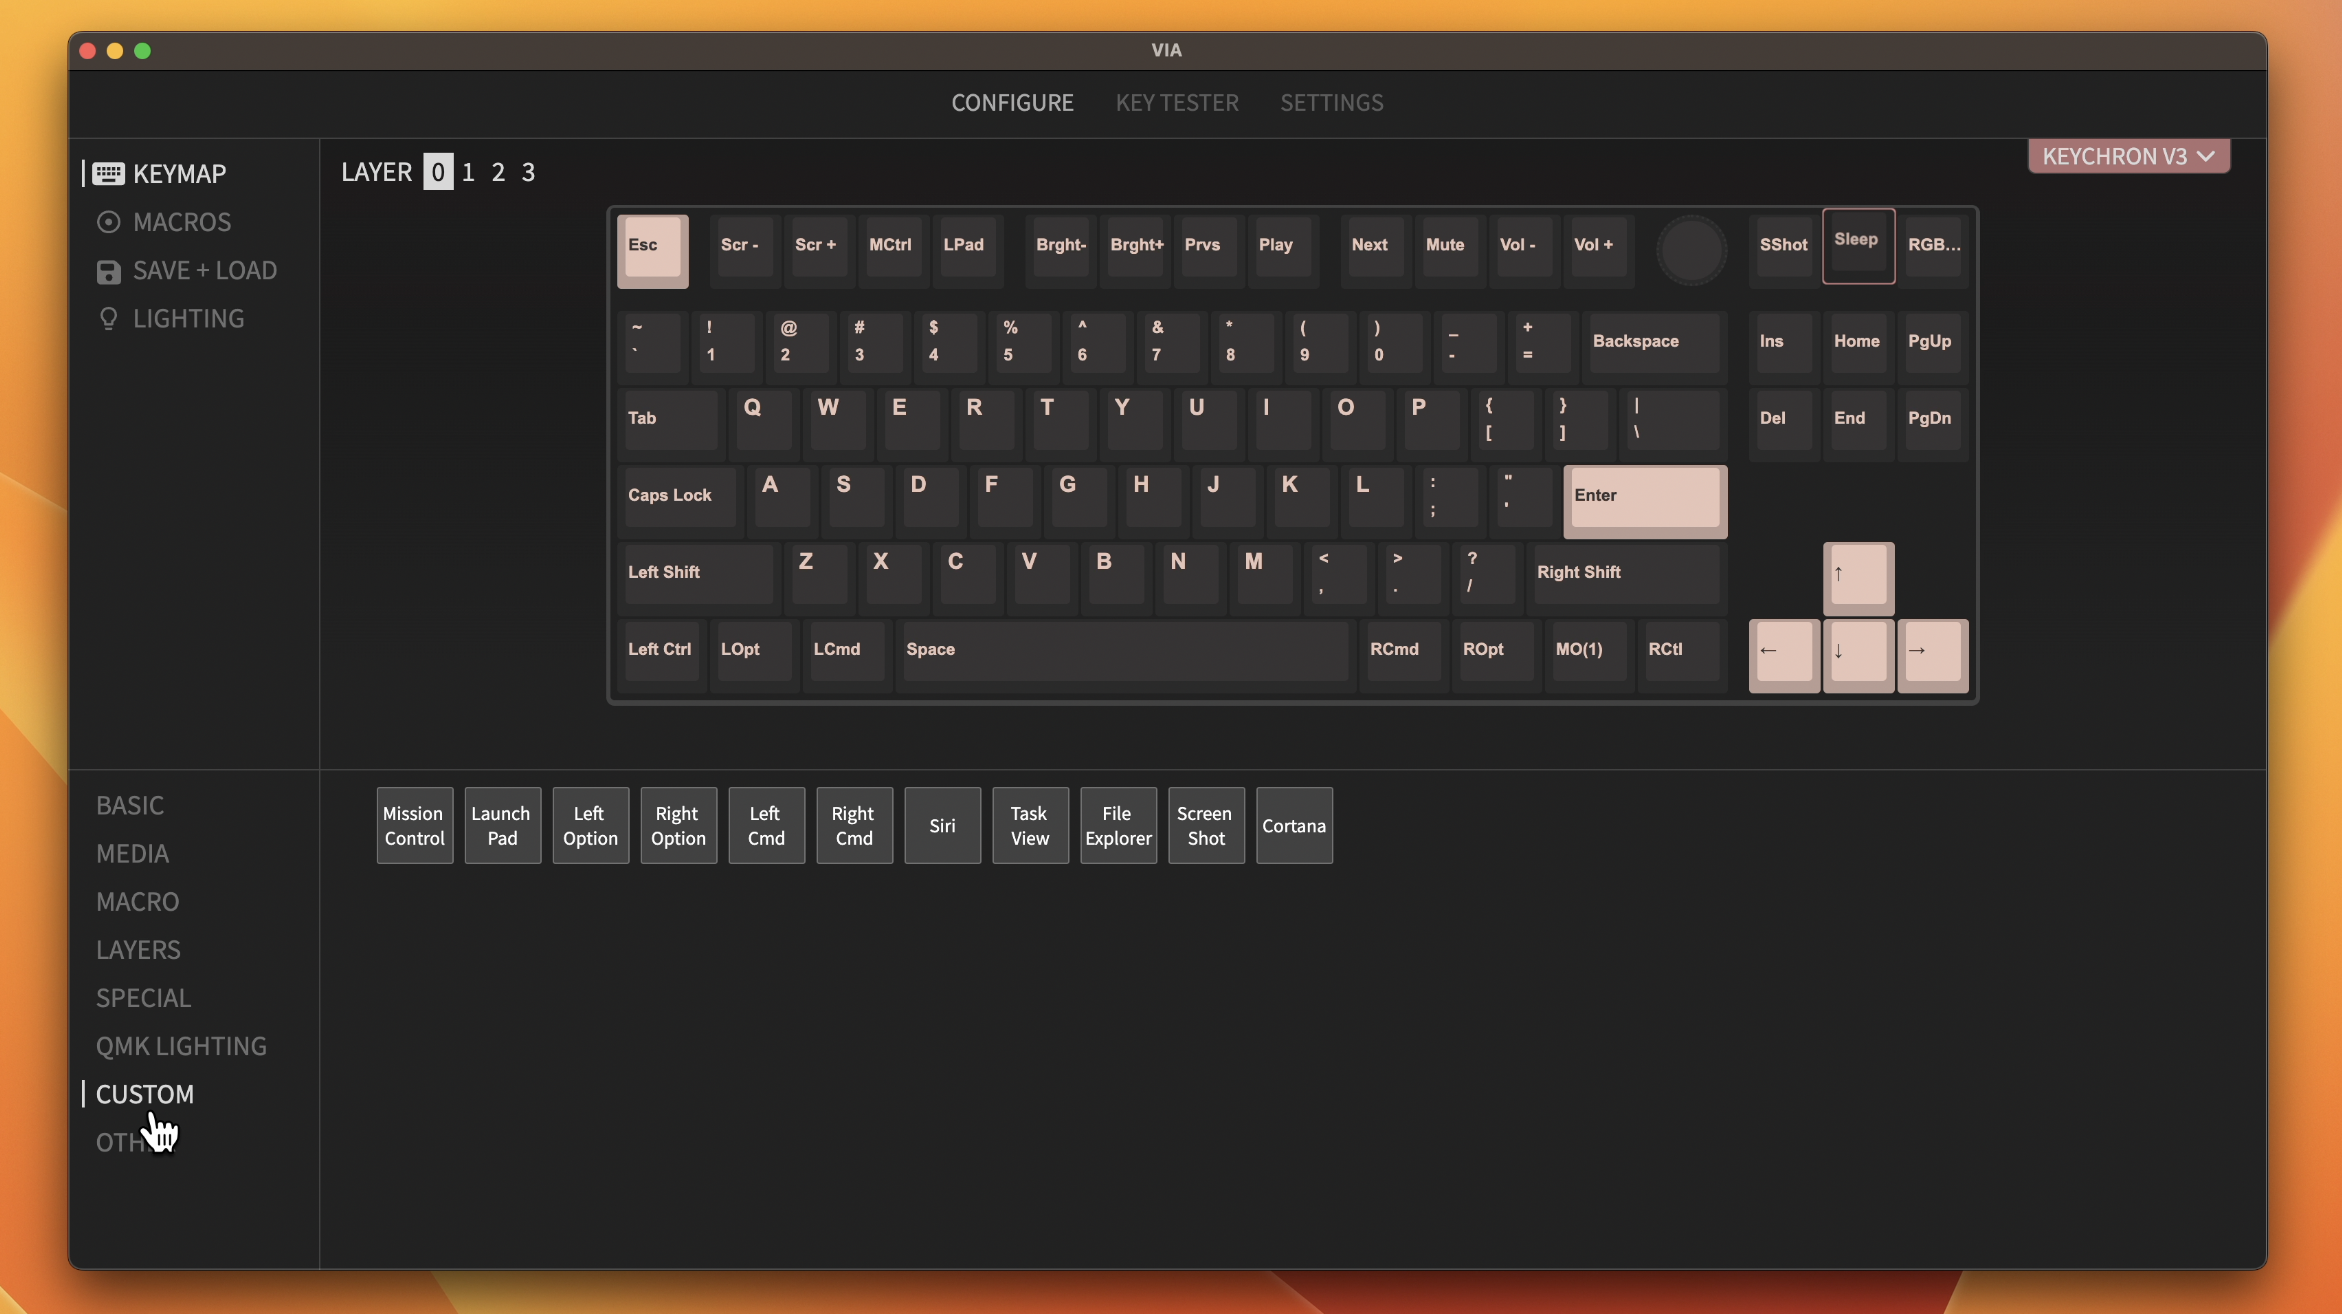Show the QMK Lighting keycode category

pos(181,1045)
